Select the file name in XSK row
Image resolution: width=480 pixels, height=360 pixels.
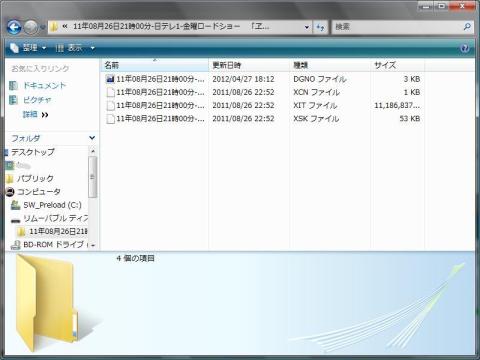pos(160,119)
